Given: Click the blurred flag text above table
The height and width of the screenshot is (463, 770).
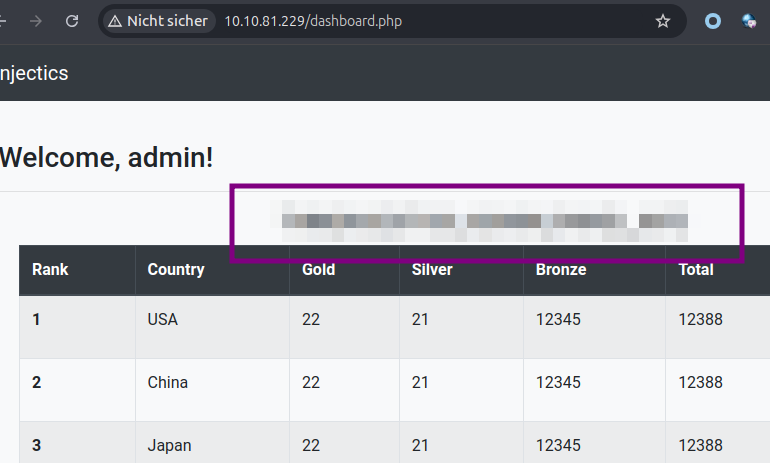Looking at the screenshot, I should click(485, 221).
